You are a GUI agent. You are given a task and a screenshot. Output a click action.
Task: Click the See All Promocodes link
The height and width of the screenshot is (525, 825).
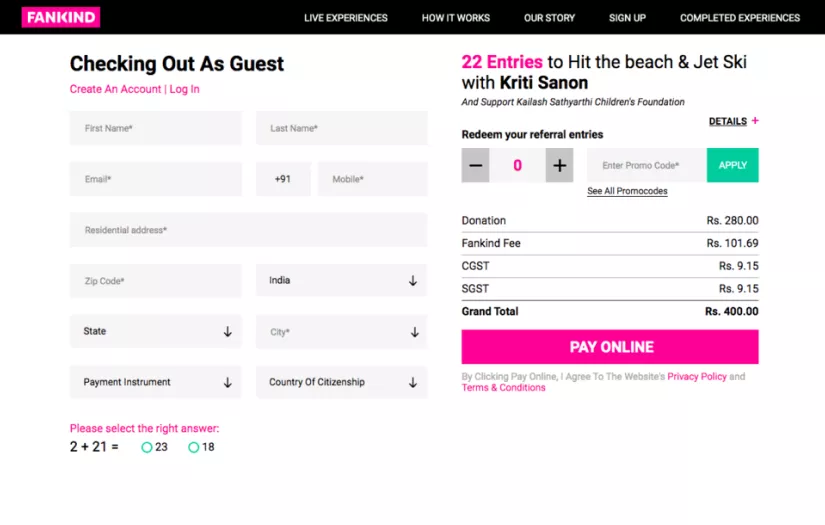pos(627,191)
